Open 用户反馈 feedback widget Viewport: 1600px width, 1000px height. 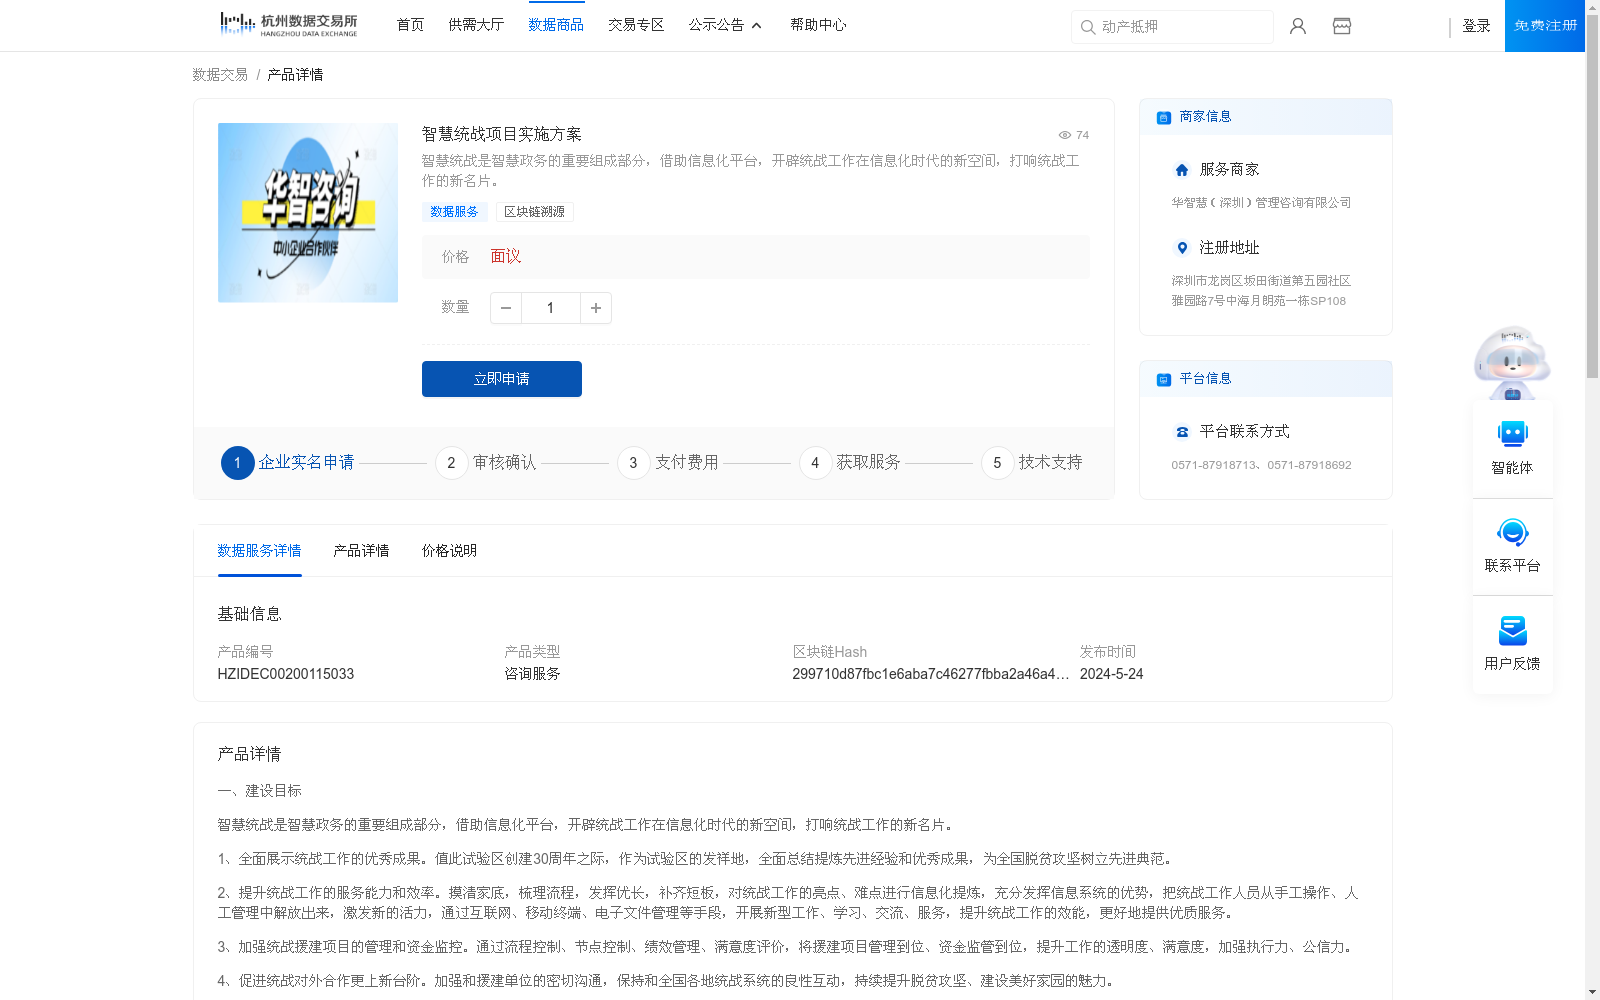[x=1512, y=644]
